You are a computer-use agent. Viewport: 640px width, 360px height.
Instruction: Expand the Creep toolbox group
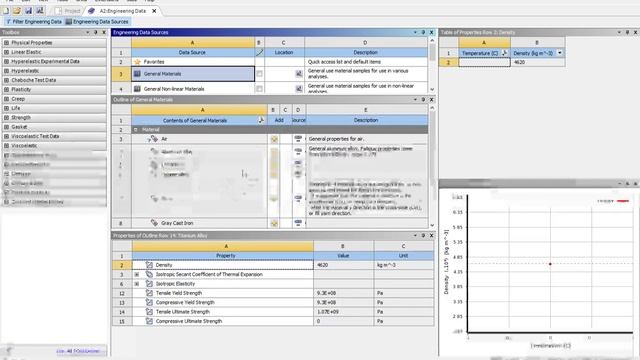[7, 99]
